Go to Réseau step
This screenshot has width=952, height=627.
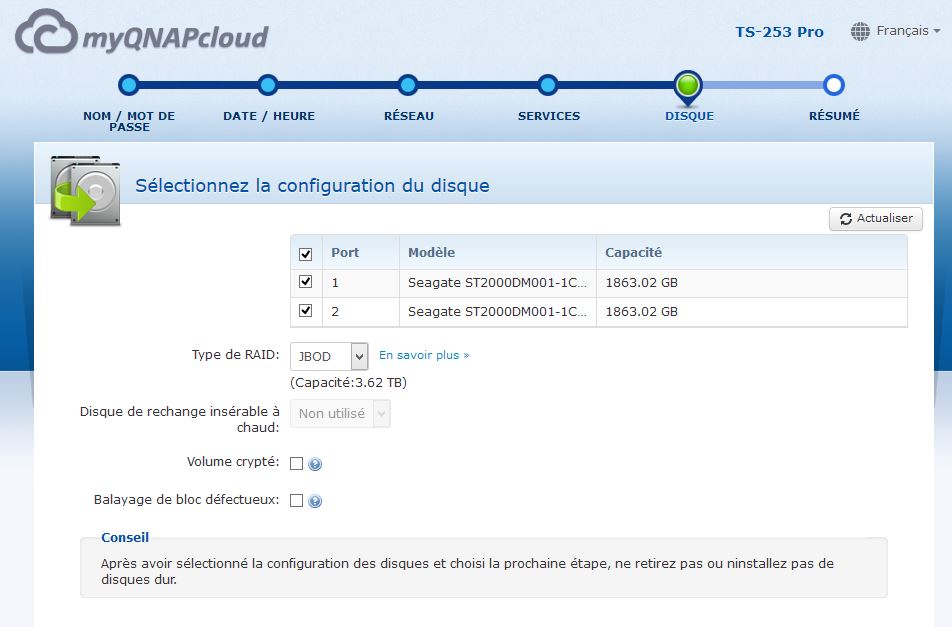(x=408, y=85)
